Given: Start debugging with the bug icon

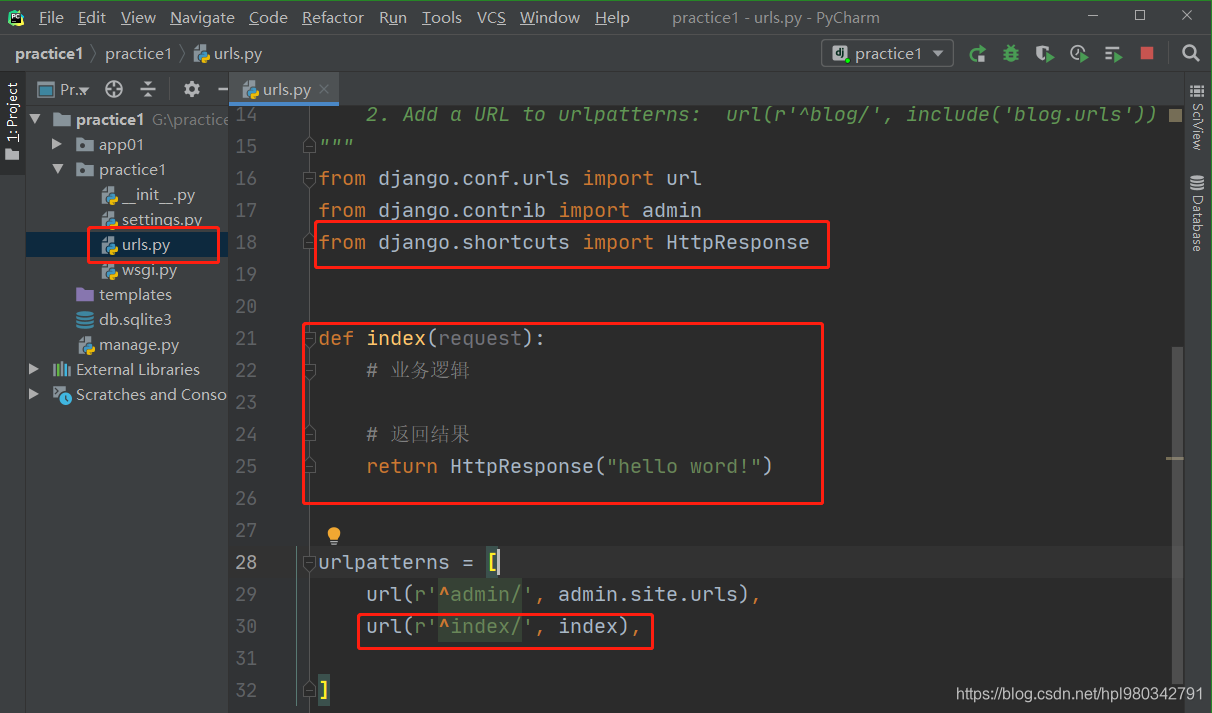Looking at the screenshot, I should [x=1011, y=54].
